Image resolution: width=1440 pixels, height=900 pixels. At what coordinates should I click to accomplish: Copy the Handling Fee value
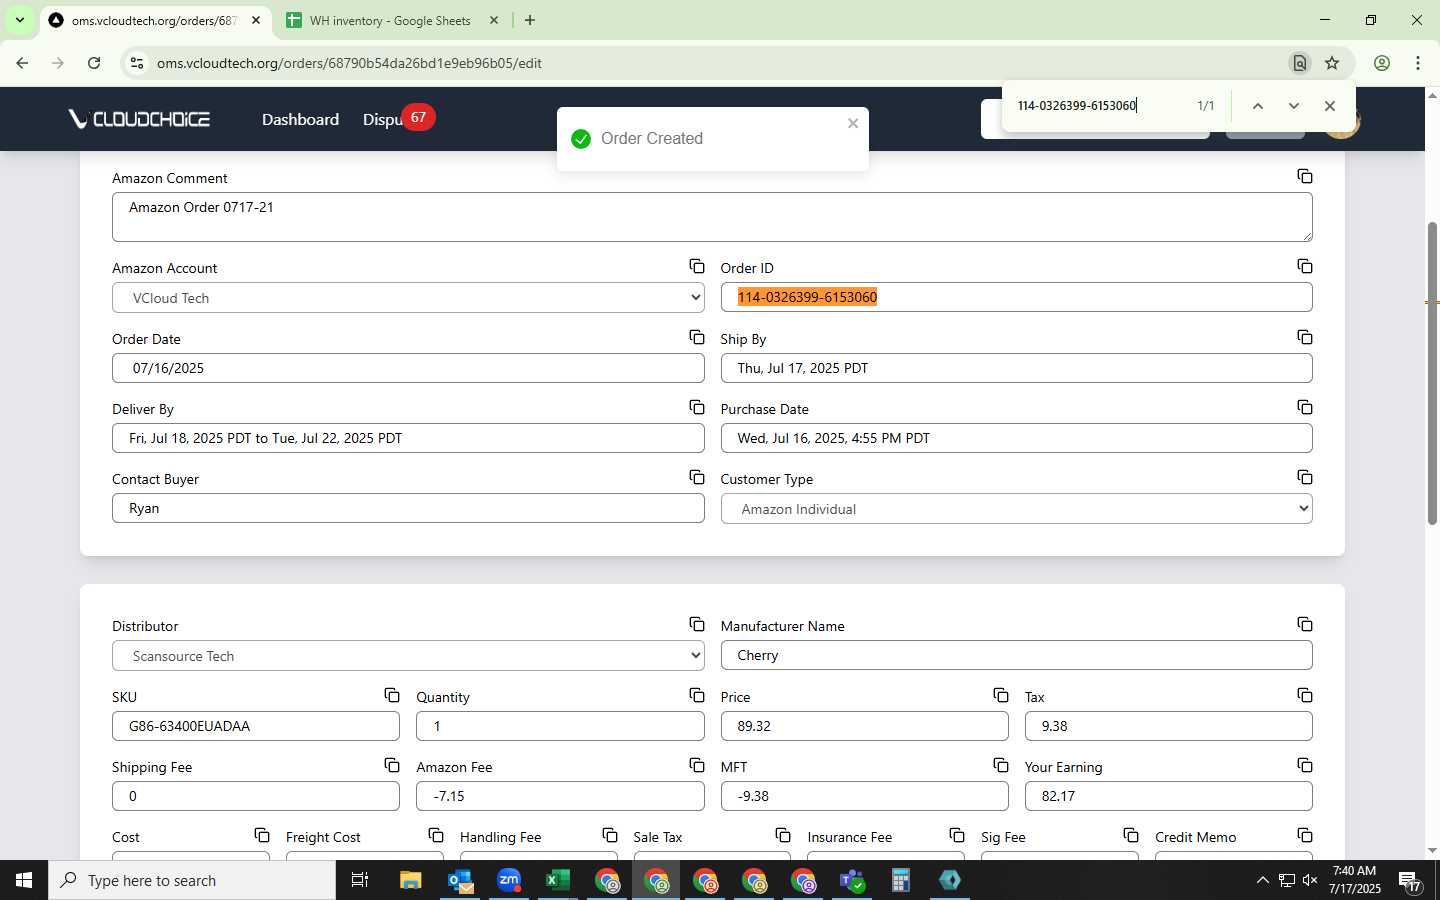pyautogui.click(x=610, y=835)
